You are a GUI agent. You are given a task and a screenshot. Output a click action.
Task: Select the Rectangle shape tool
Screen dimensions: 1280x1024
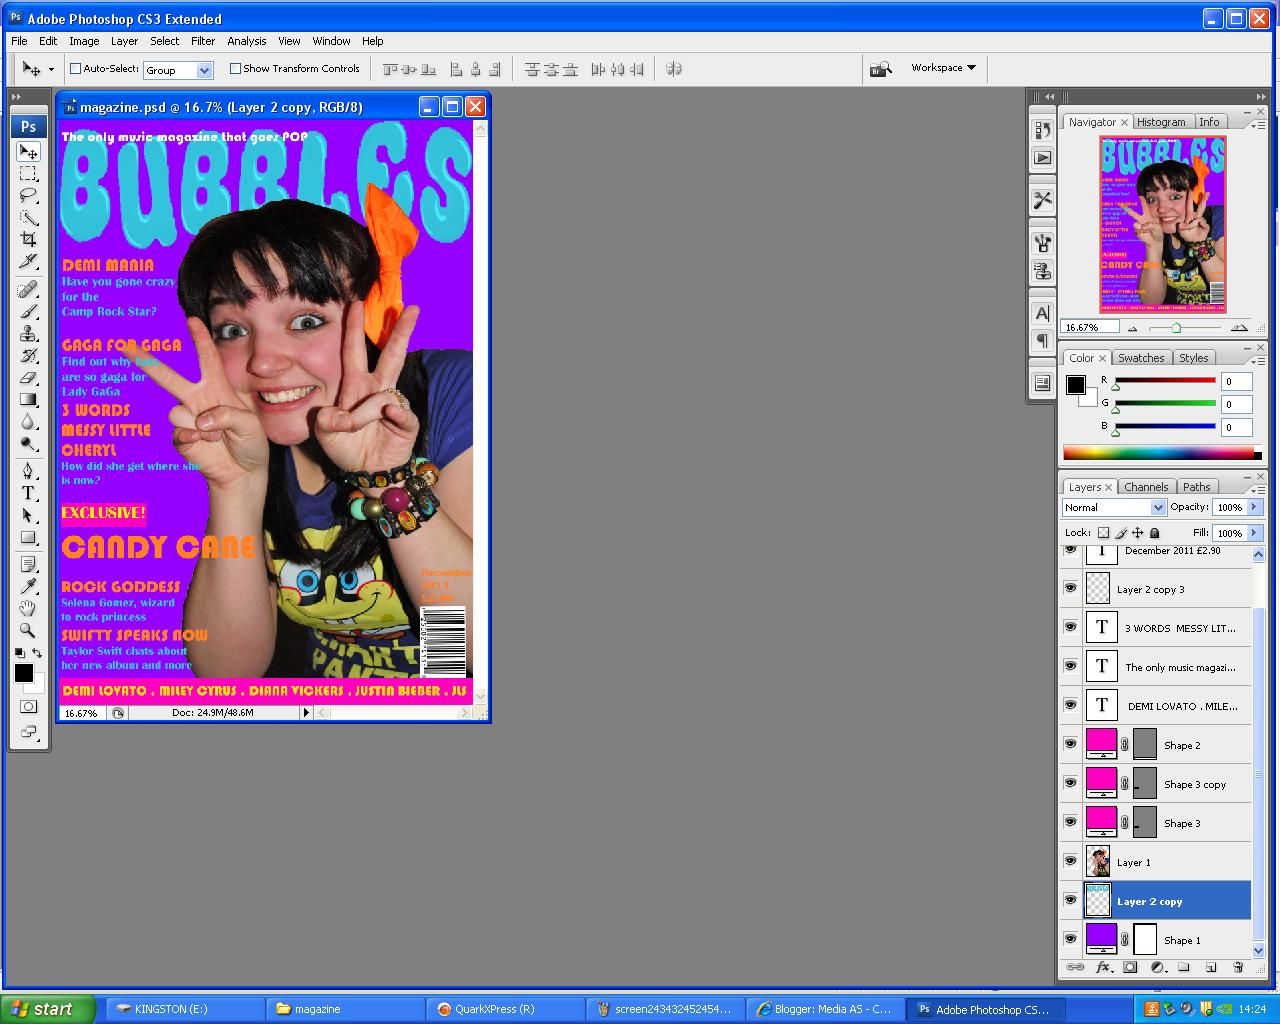[x=28, y=537]
